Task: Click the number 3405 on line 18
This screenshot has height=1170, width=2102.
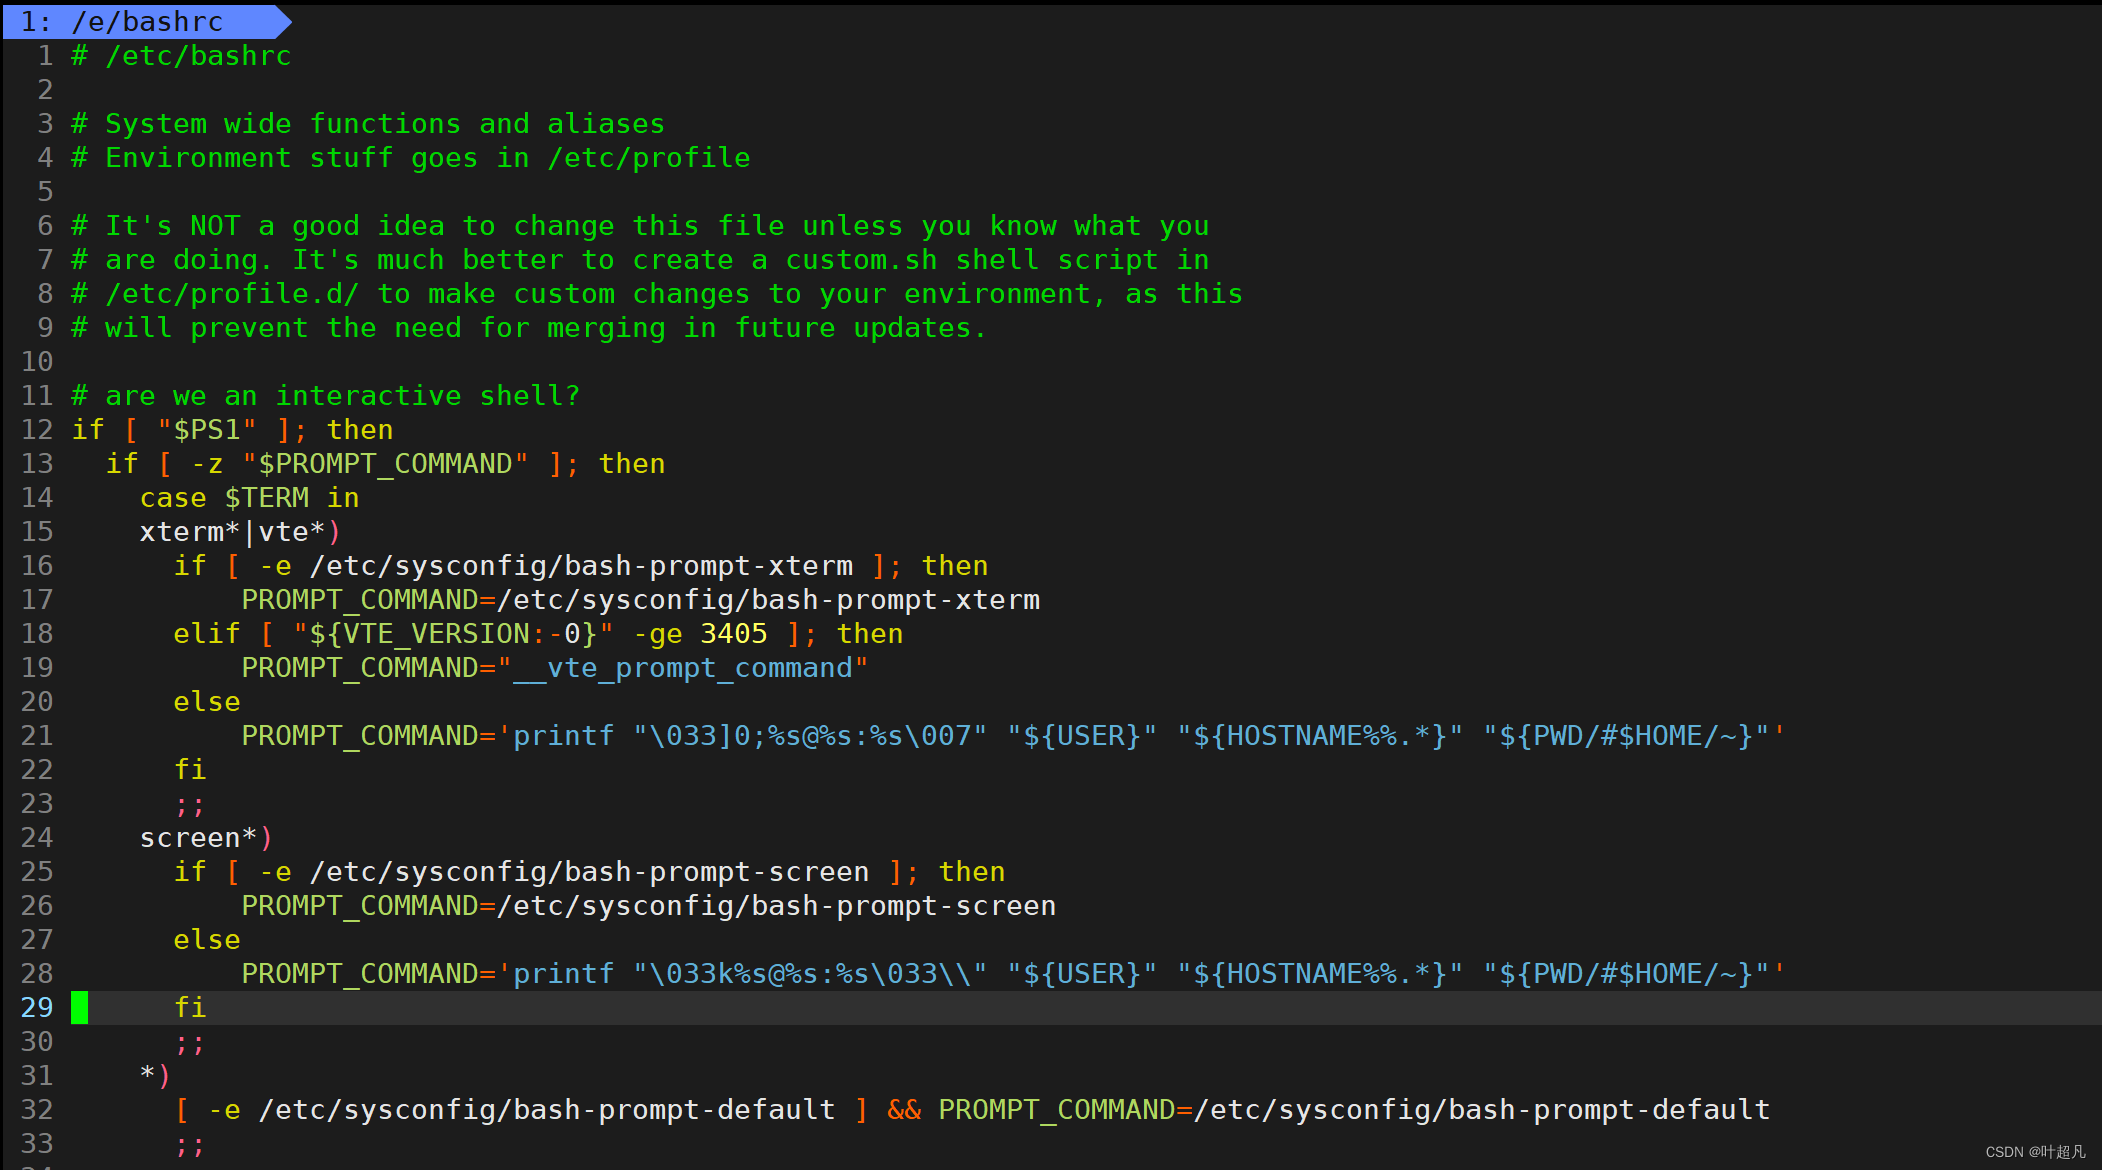Action: pyautogui.click(x=734, y=634)
